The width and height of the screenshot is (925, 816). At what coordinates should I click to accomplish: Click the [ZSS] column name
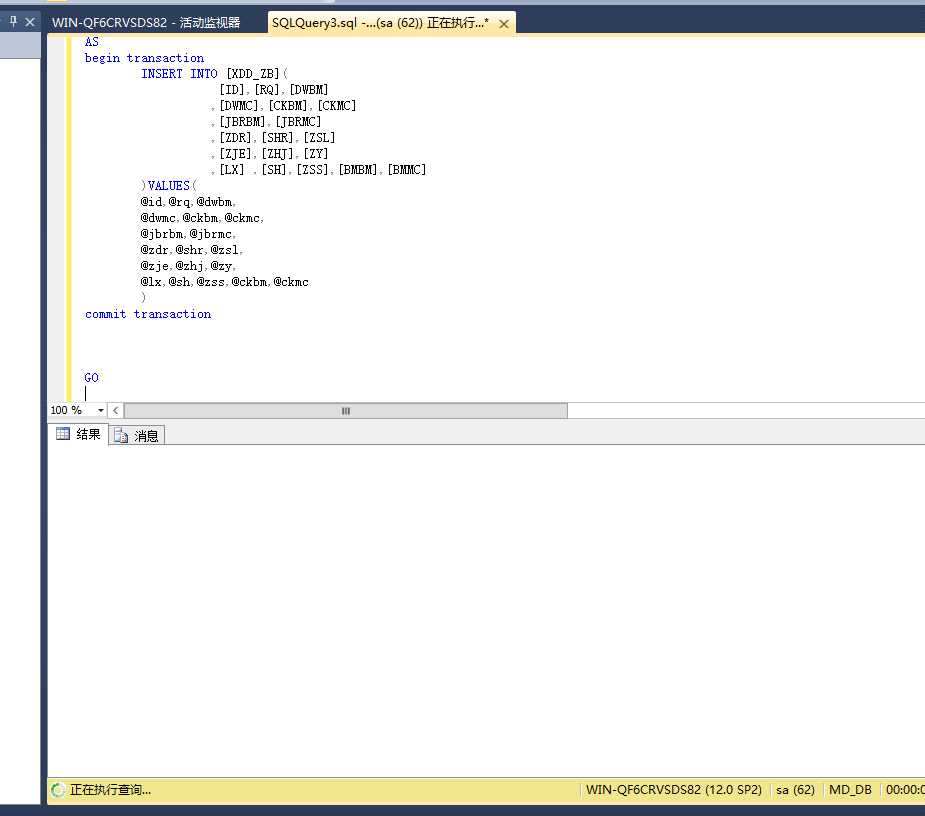(x=313, y=170)
